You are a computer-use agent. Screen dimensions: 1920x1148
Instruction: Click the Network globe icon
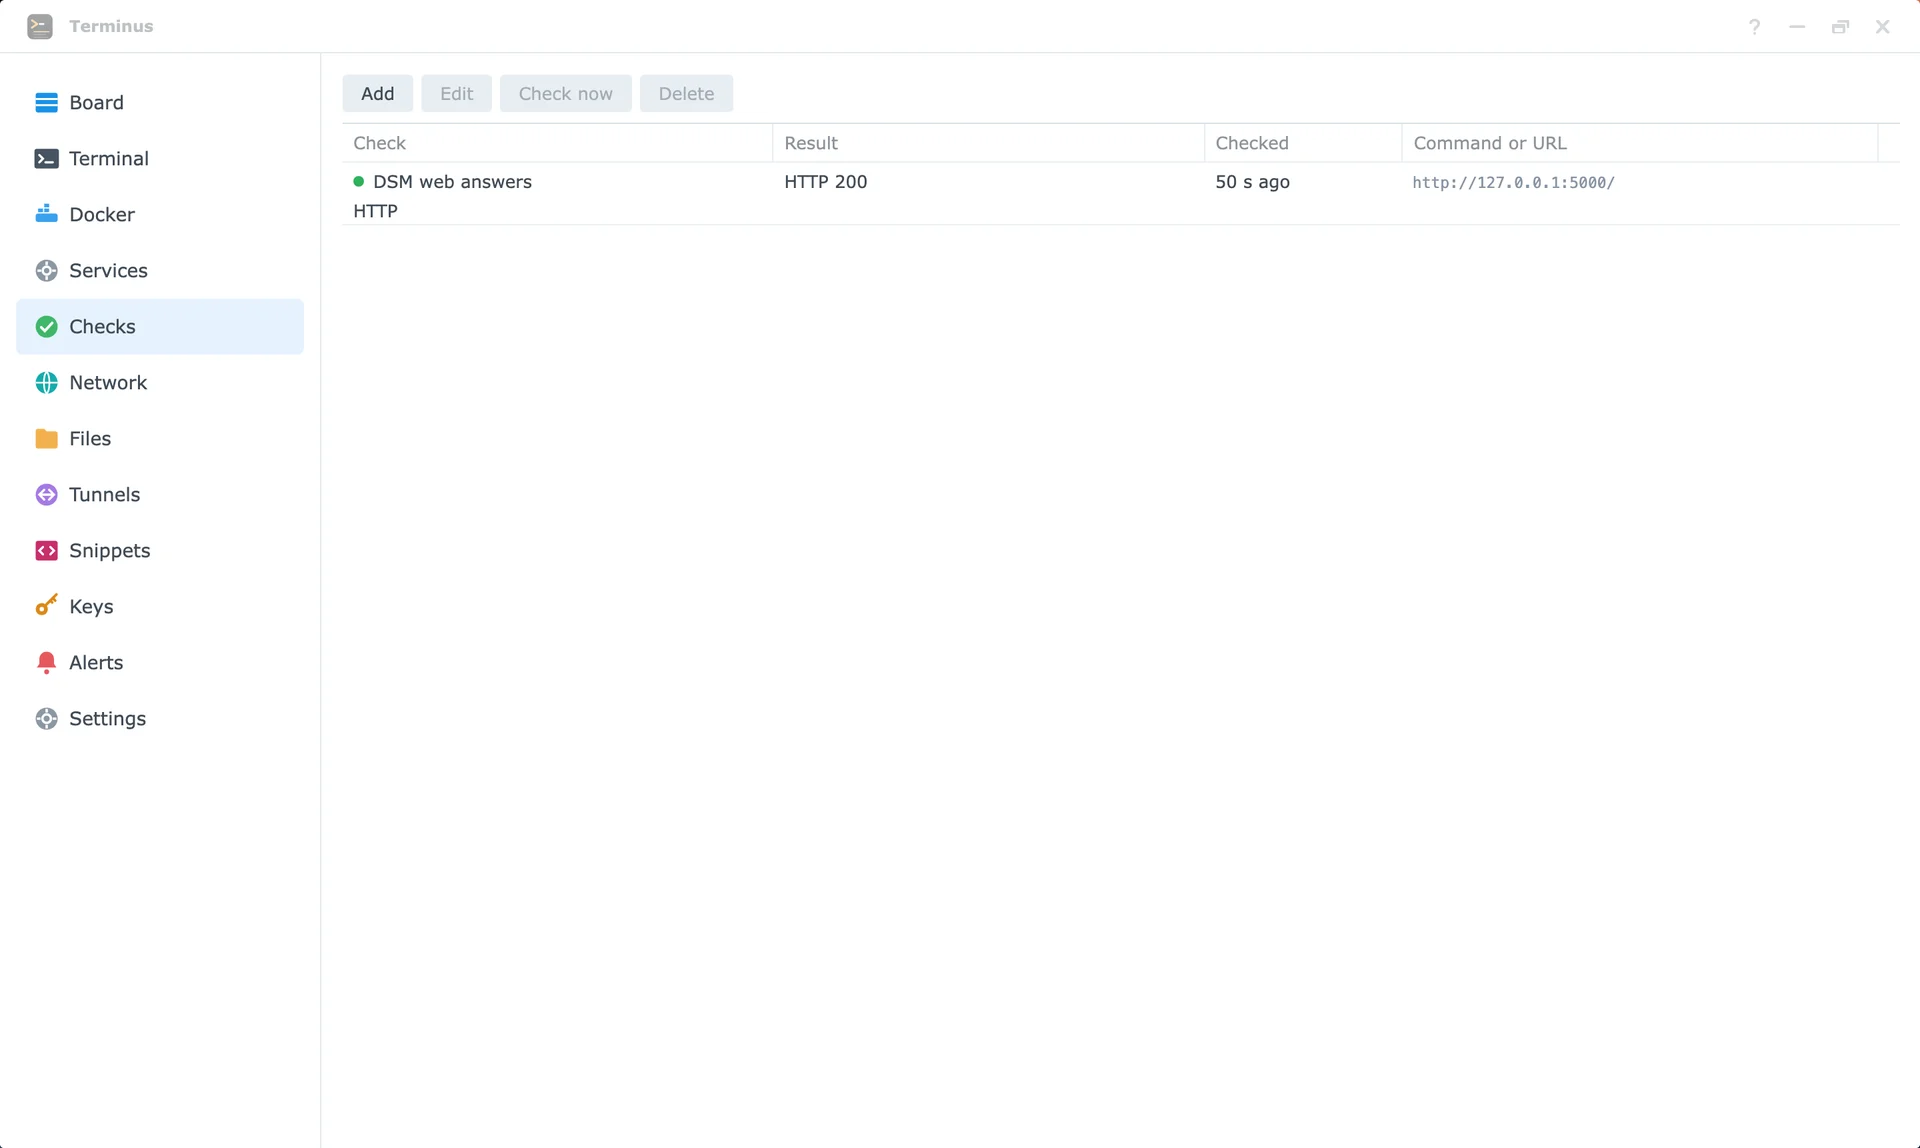pos(46,382)
